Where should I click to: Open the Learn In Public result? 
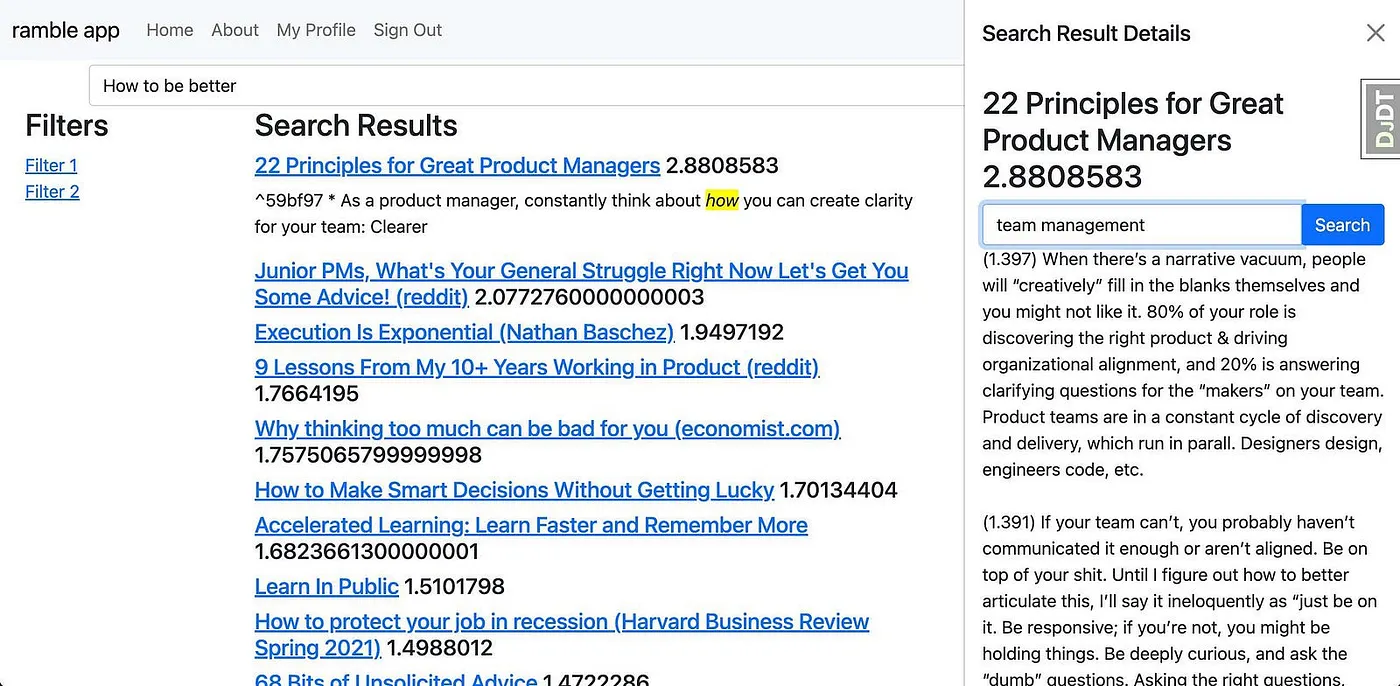326,586
